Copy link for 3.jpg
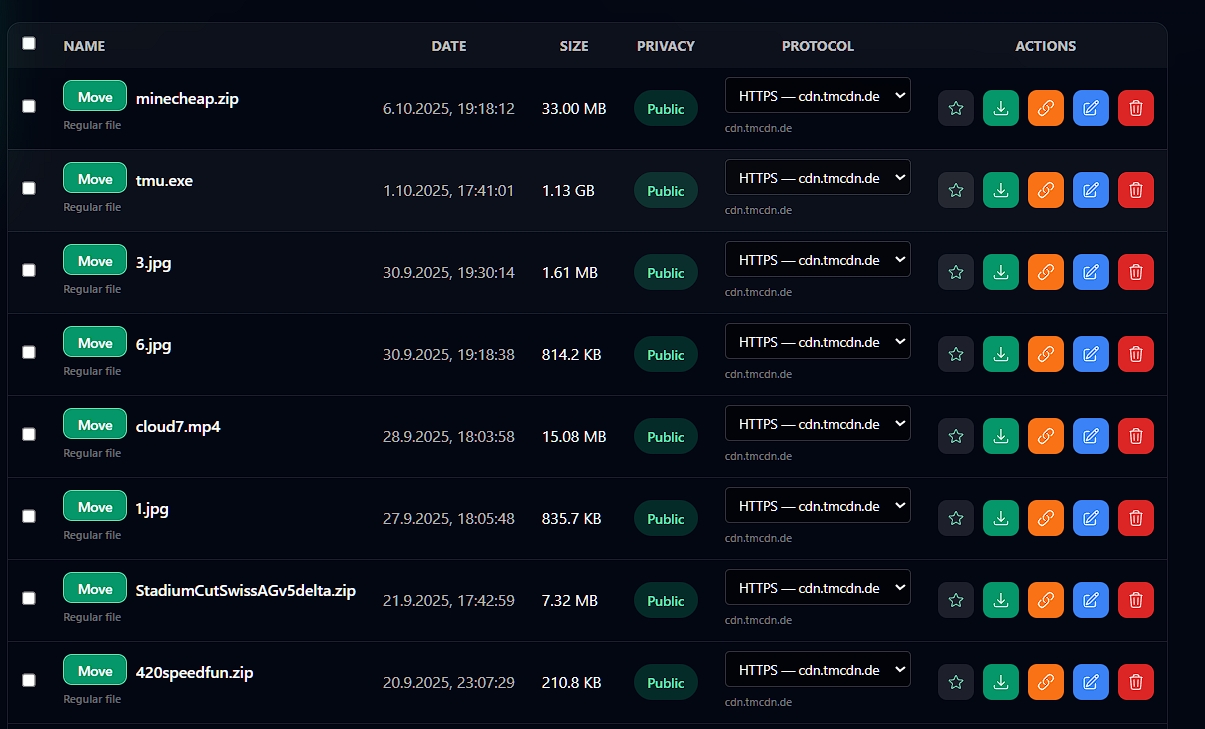The height and width of the screenshot is (729, 1205). [x=1045, y=272]
